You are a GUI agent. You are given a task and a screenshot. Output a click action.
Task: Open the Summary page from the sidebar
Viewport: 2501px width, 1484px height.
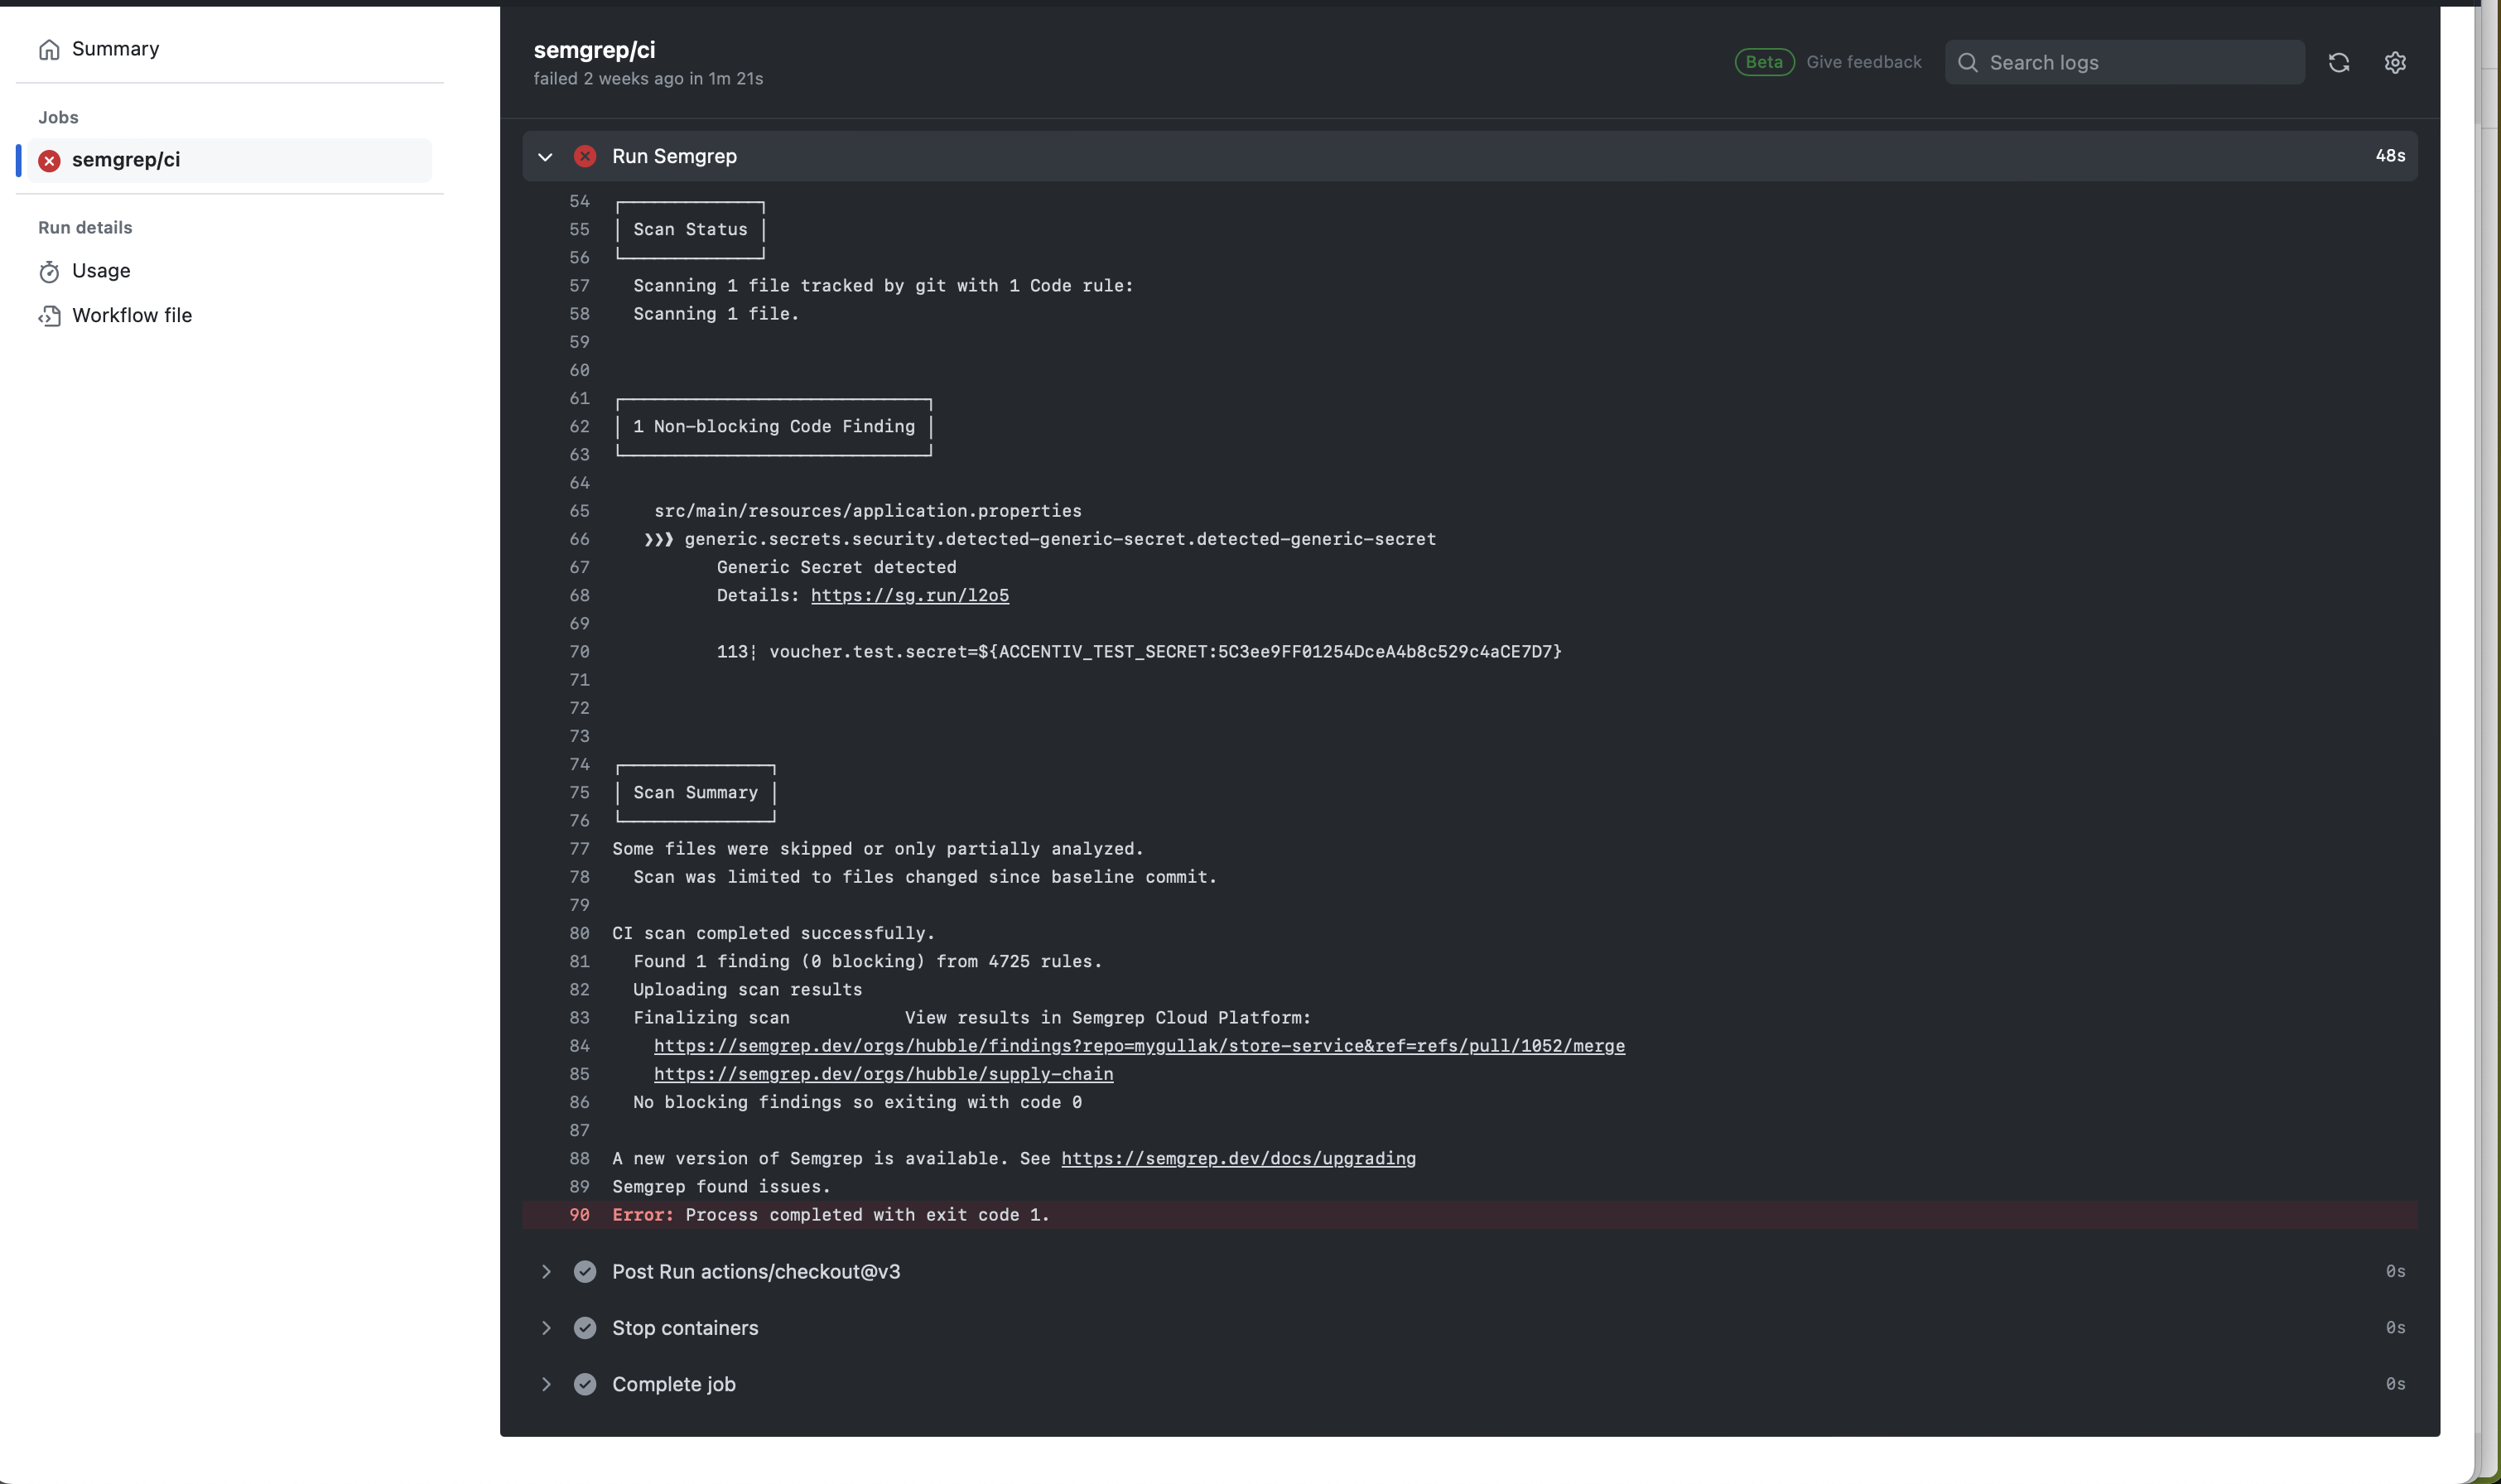pos(115,48)
